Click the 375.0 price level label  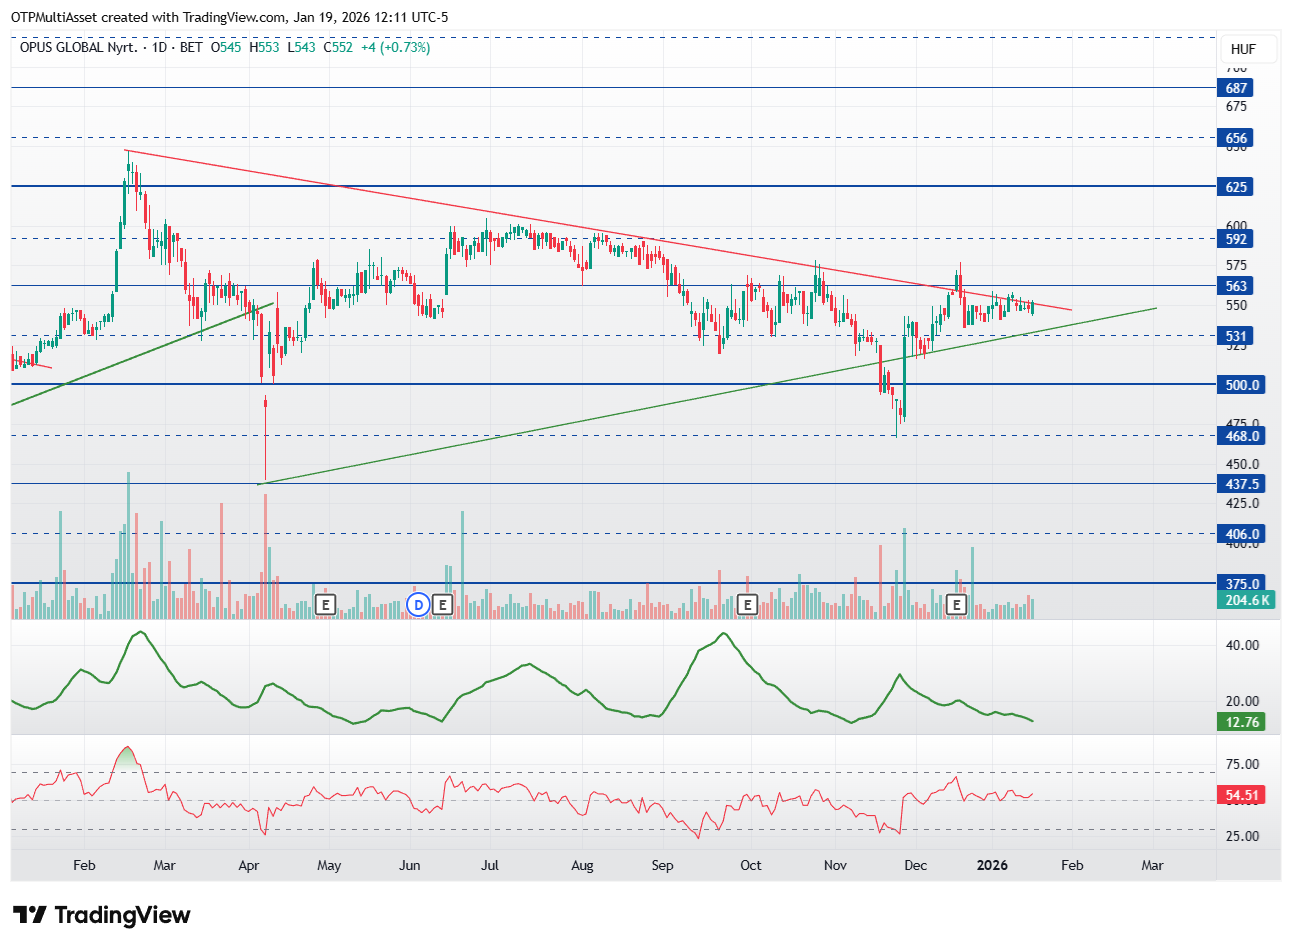pos(1241,584)
